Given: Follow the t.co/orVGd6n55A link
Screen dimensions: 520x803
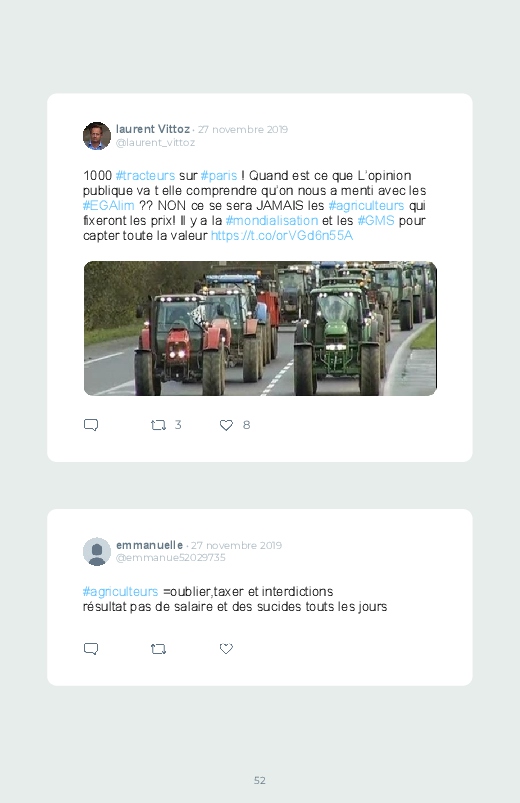Looking at the screenshot, I should coord(282,236).
